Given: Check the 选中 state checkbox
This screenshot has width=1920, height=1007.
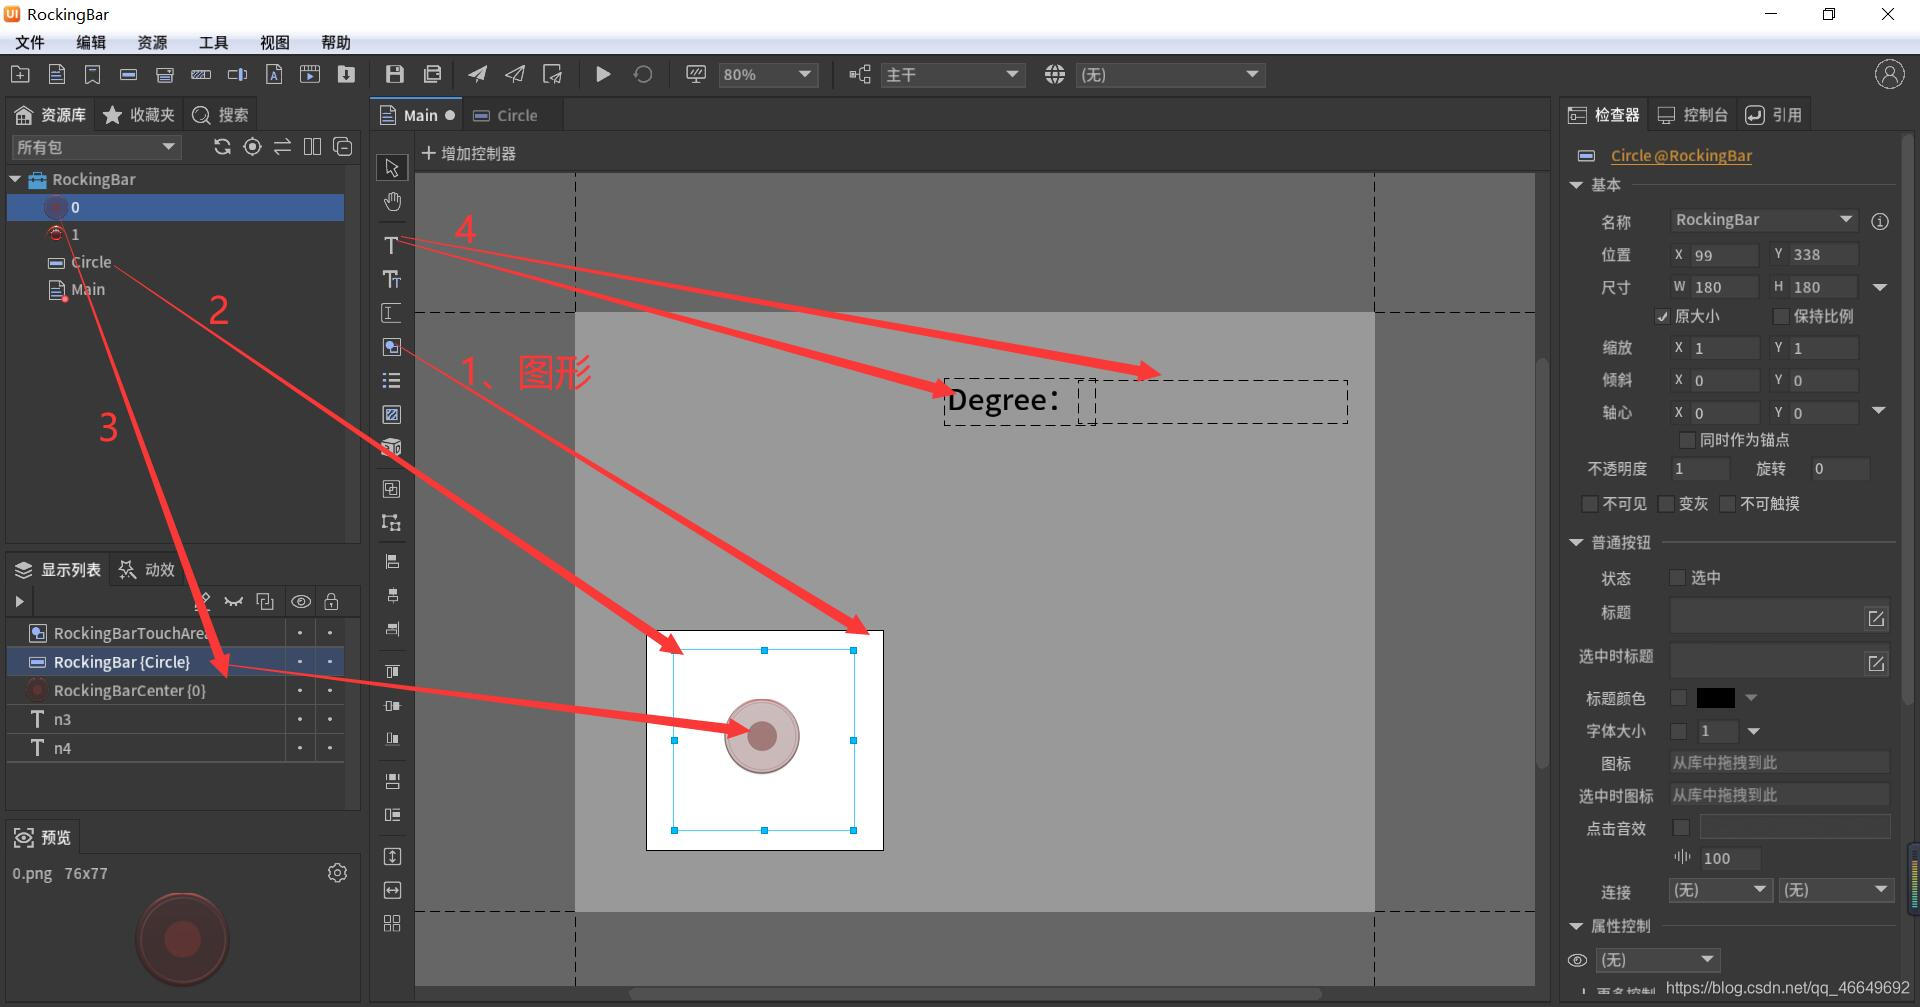Looking at the screenshot, I should [1678, 578].
